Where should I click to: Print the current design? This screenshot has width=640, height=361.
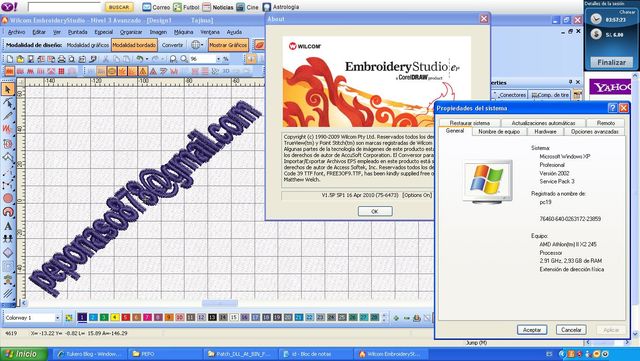pos(62,59)
